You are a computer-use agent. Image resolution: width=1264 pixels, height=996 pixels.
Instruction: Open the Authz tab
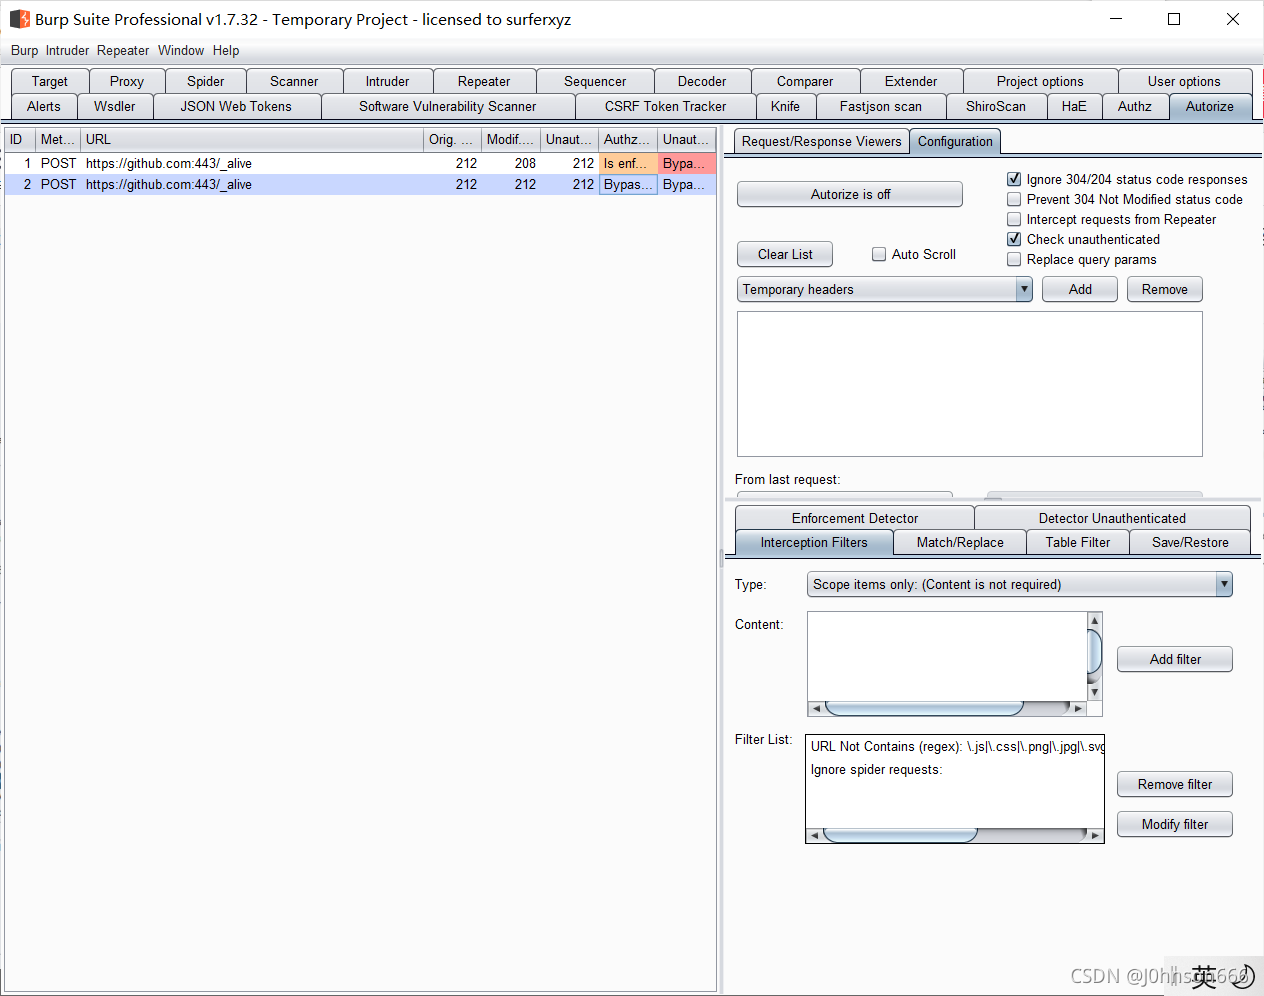pos(1135,106)
